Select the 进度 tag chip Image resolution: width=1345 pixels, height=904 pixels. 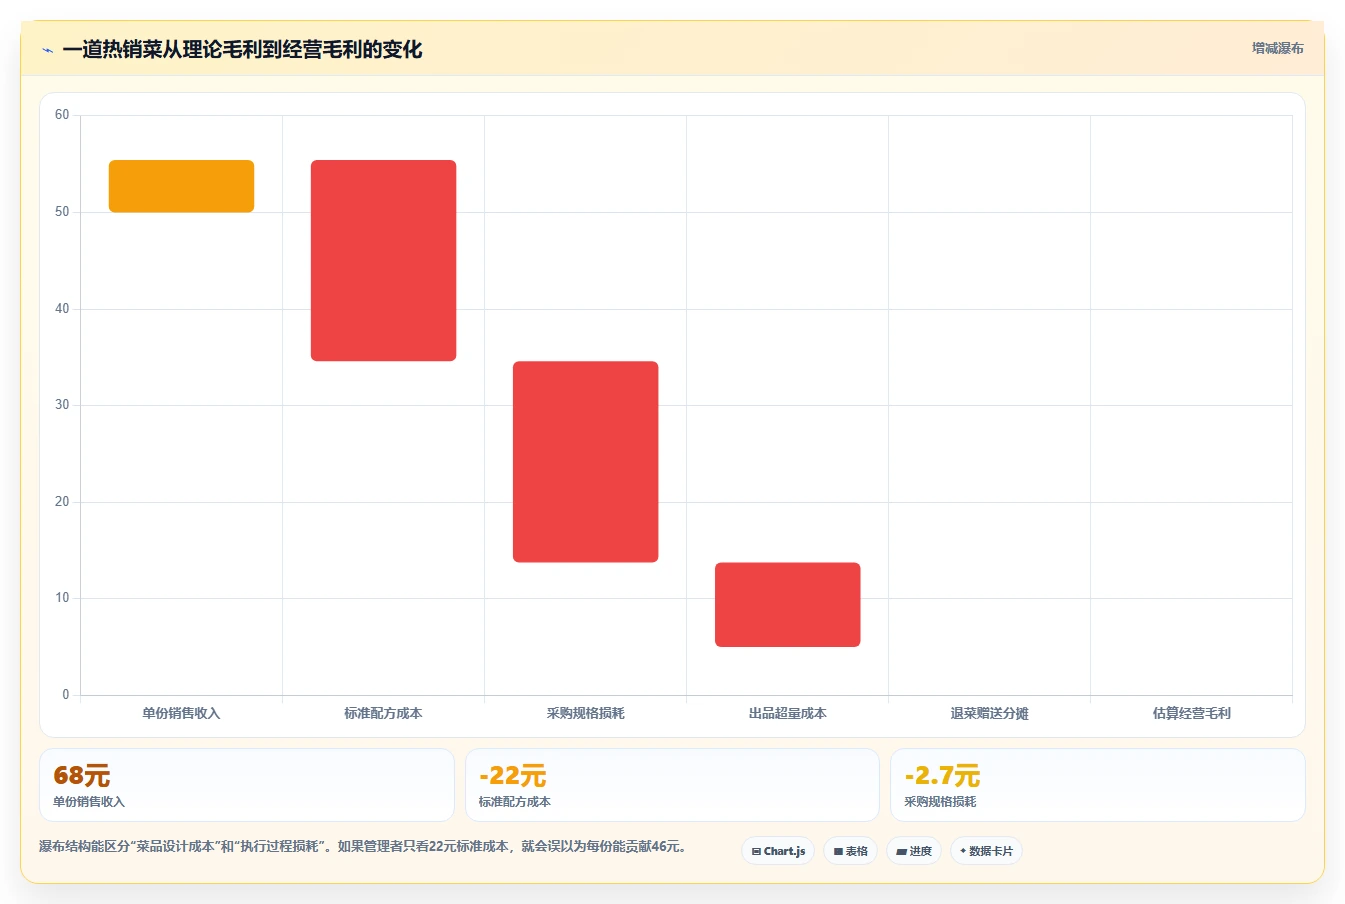click(914, 851)
